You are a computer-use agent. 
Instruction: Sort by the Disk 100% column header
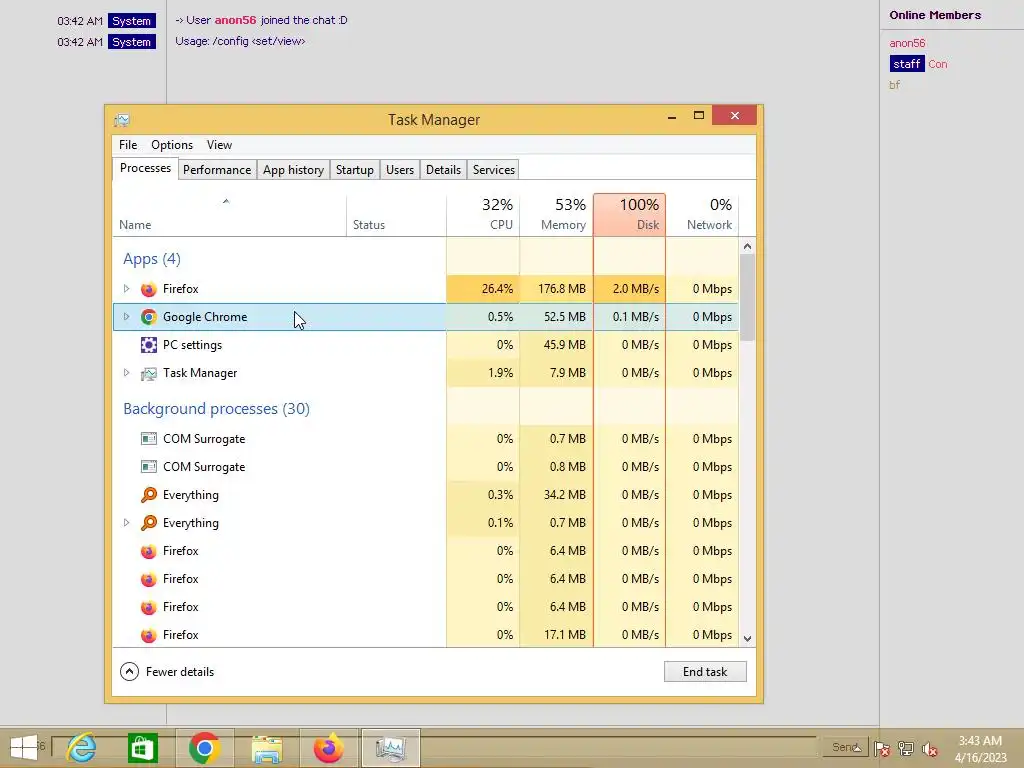pos(630,215)
